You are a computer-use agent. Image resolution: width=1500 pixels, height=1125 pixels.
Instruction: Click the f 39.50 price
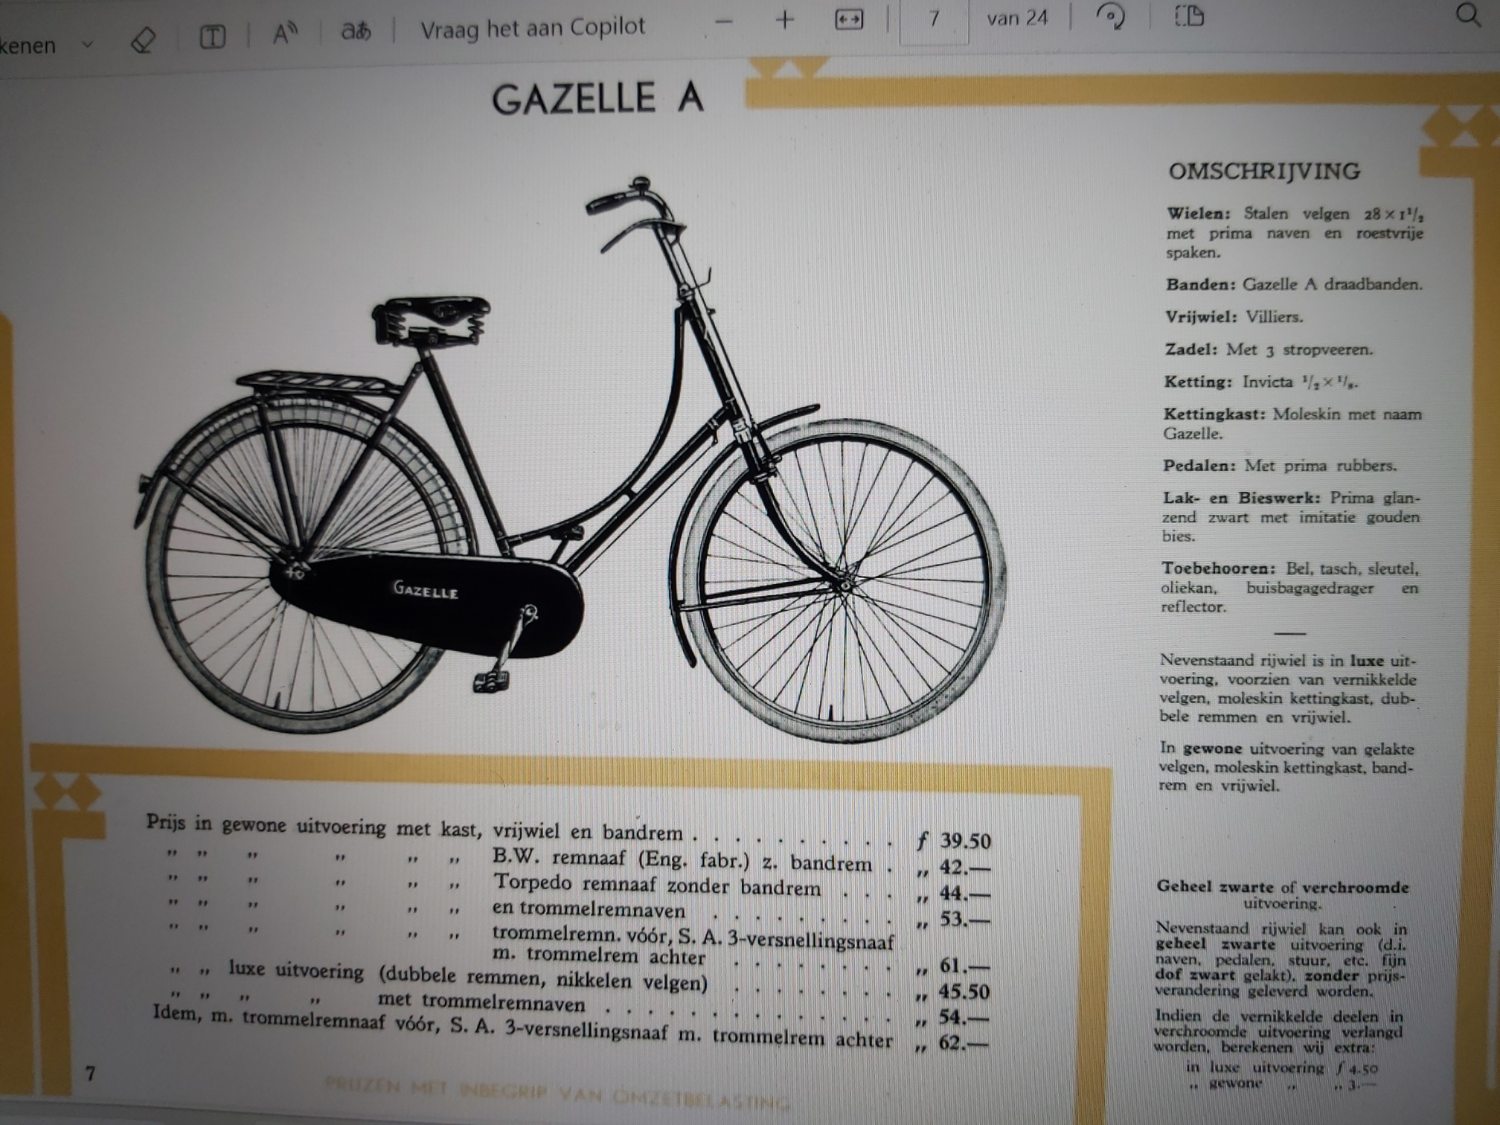tap(955, 841)
